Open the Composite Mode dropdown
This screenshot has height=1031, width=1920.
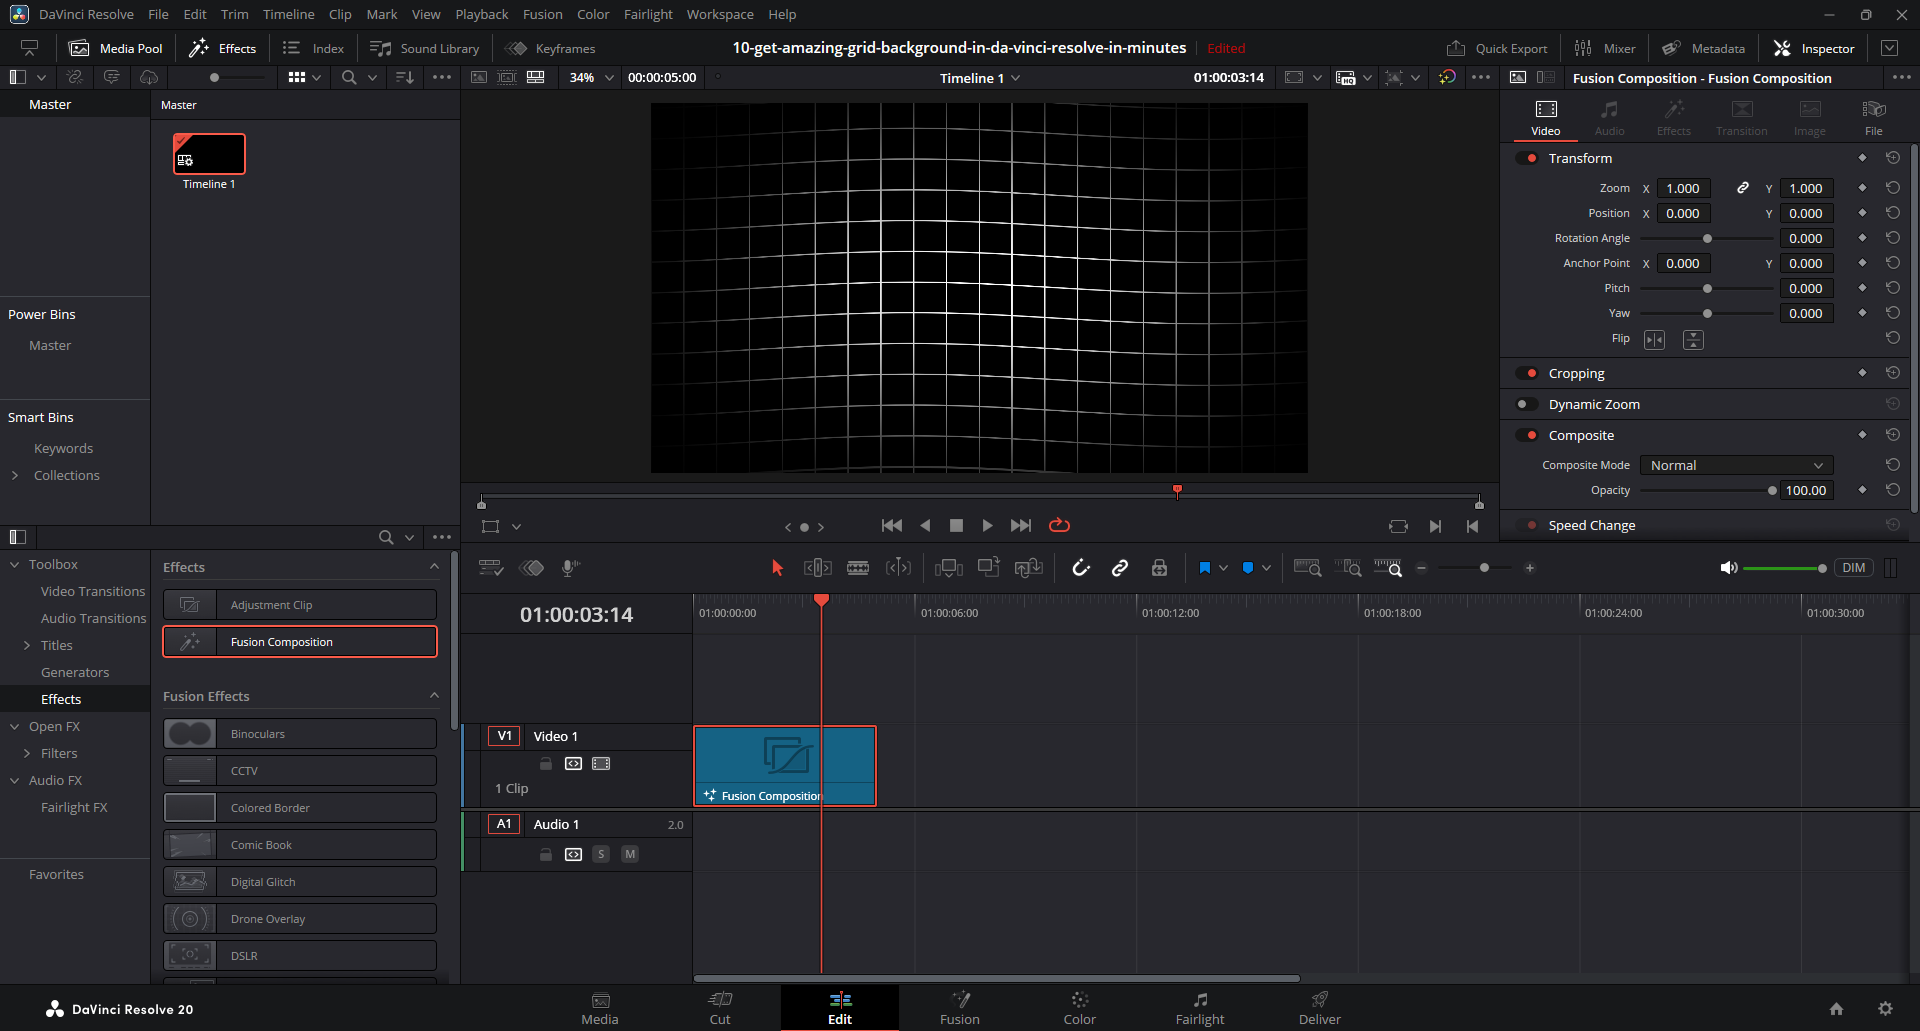(1736, 465)
